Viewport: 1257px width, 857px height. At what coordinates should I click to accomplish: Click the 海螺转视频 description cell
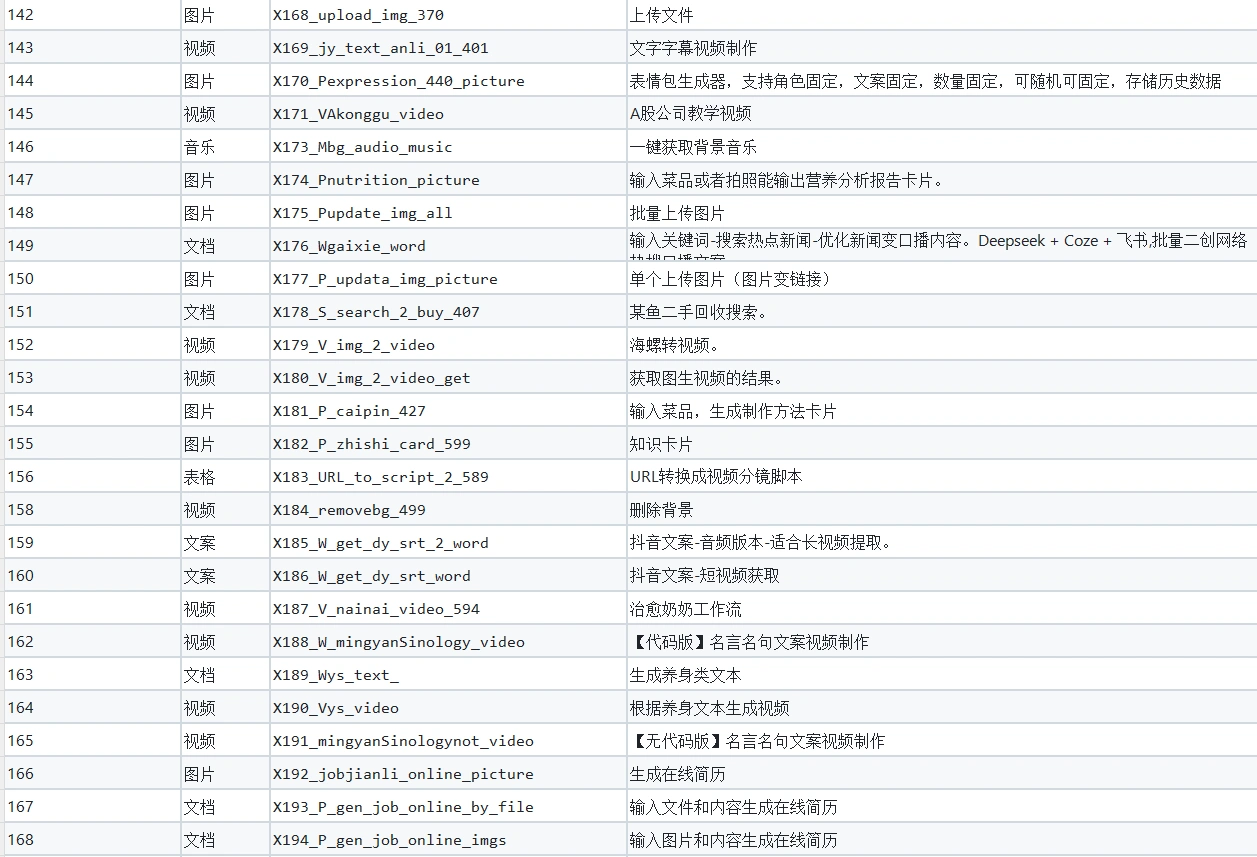pyautogui.click(x=674, y=345)
